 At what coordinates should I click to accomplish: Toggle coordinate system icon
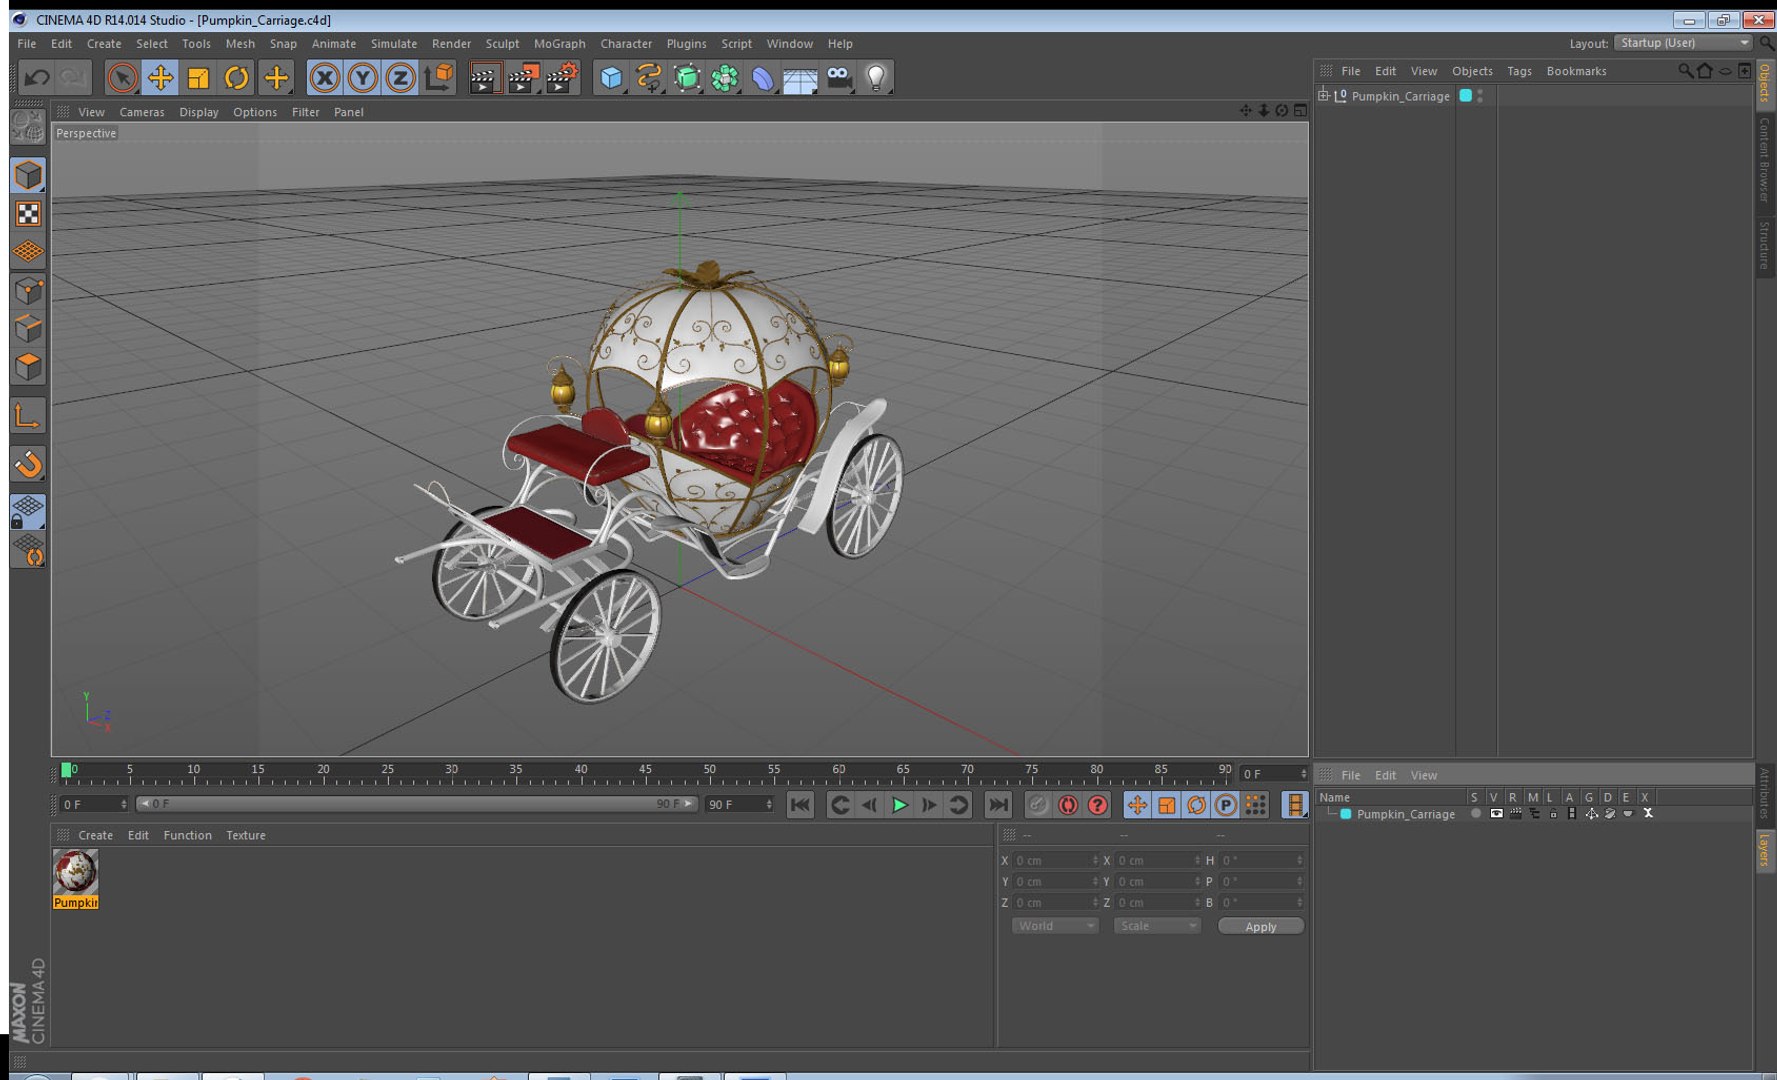point(439,77)
